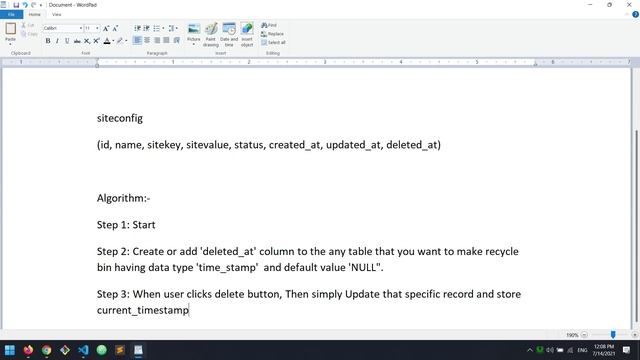Apply the font text color button
This screenshot has height=360, width=640.
click(107, 41)
